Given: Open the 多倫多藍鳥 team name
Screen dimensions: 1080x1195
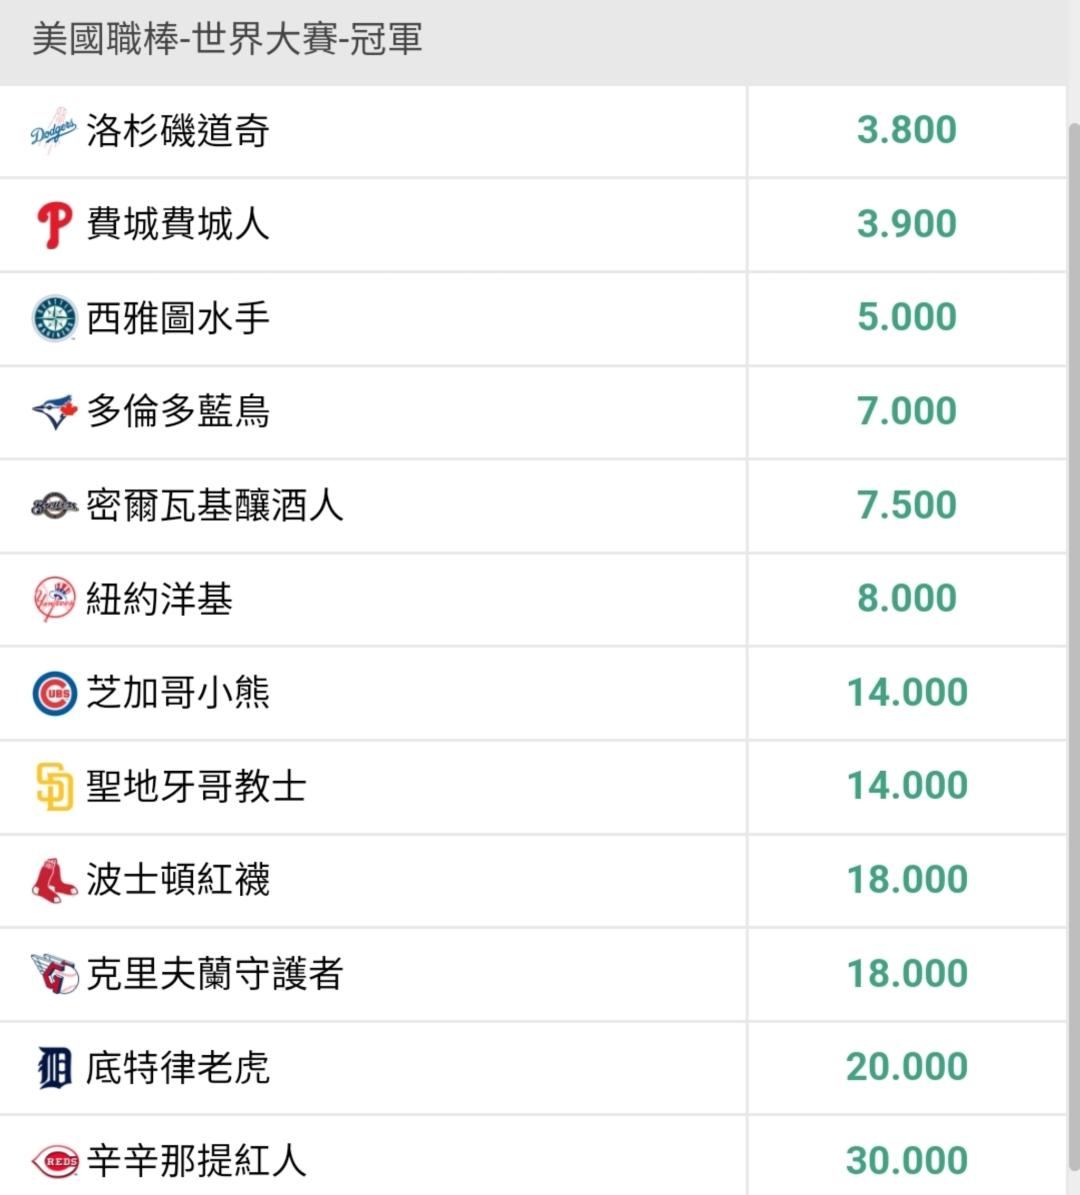Looking at the screenshot, I should (x=178, y=412).
